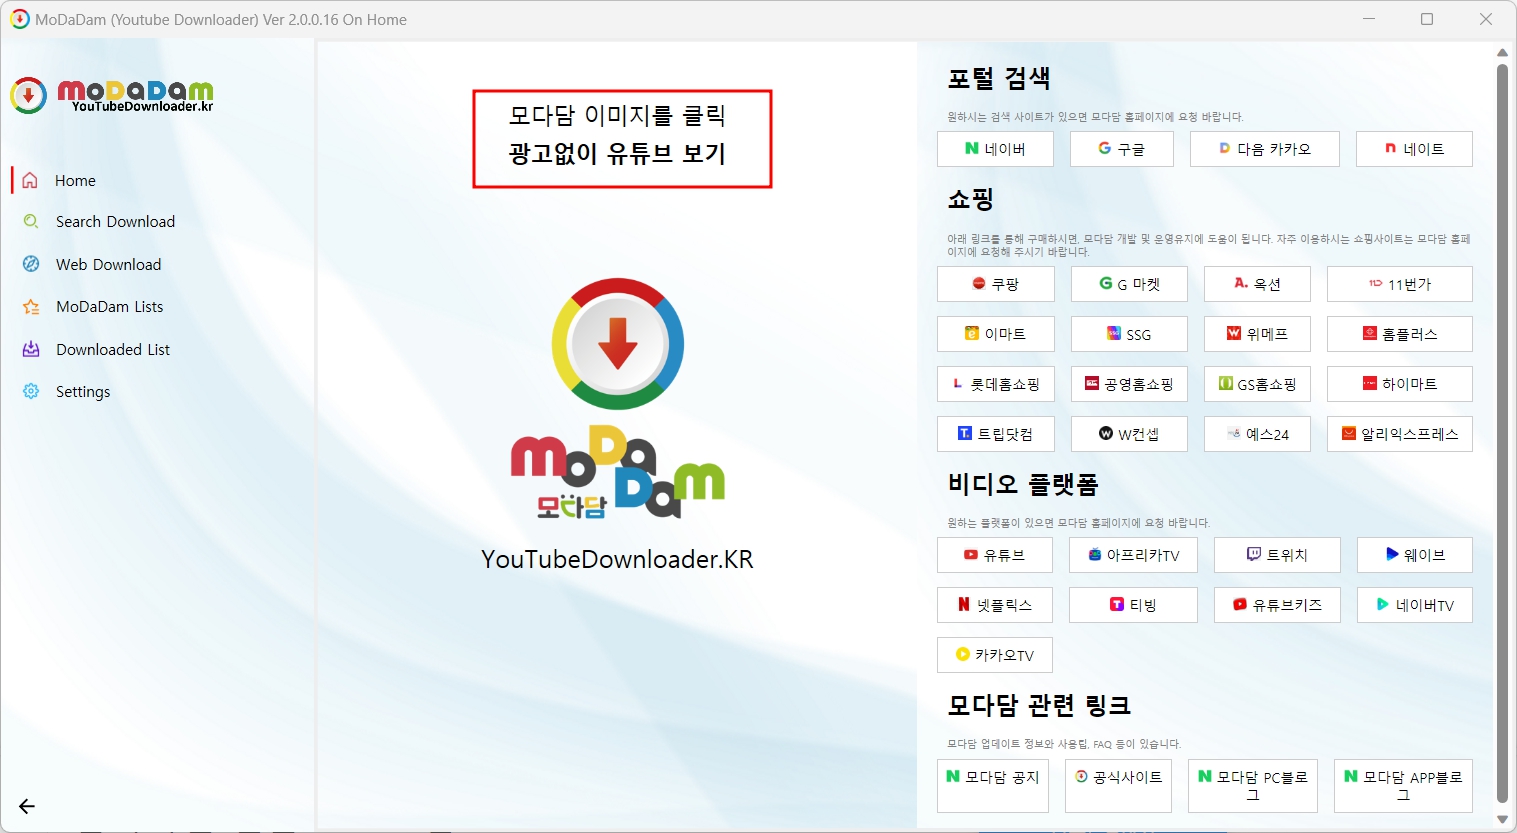1517x833 pixels.
Task: Open G 마켓 shopping link
Action: [1129, 284]
